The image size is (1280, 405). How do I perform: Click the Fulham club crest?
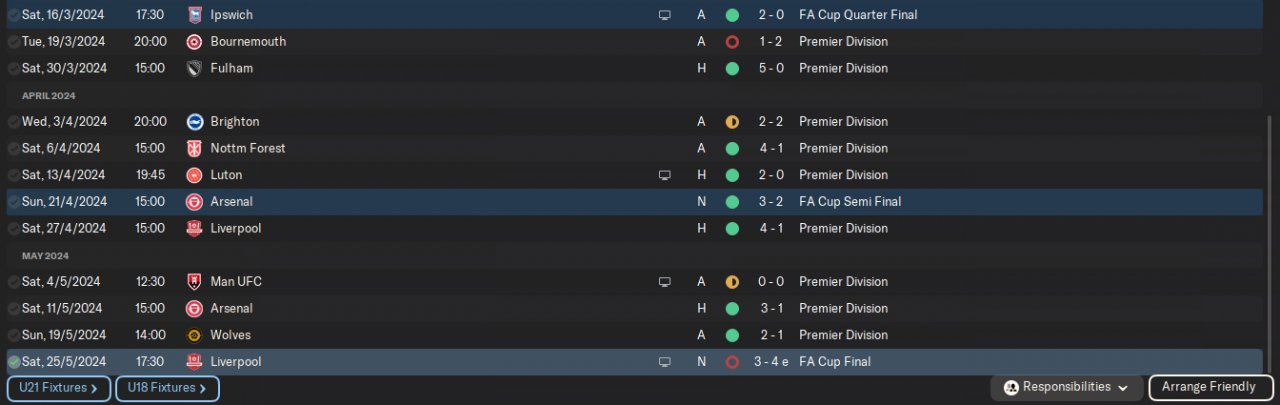[194, 69]
